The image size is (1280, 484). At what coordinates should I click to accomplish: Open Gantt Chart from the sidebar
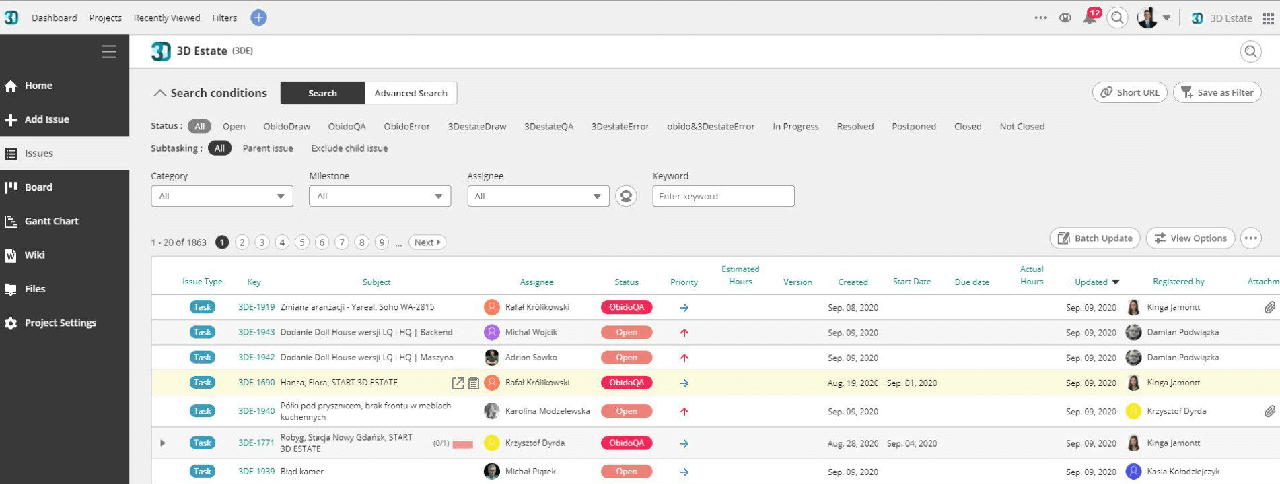(51, 221)
